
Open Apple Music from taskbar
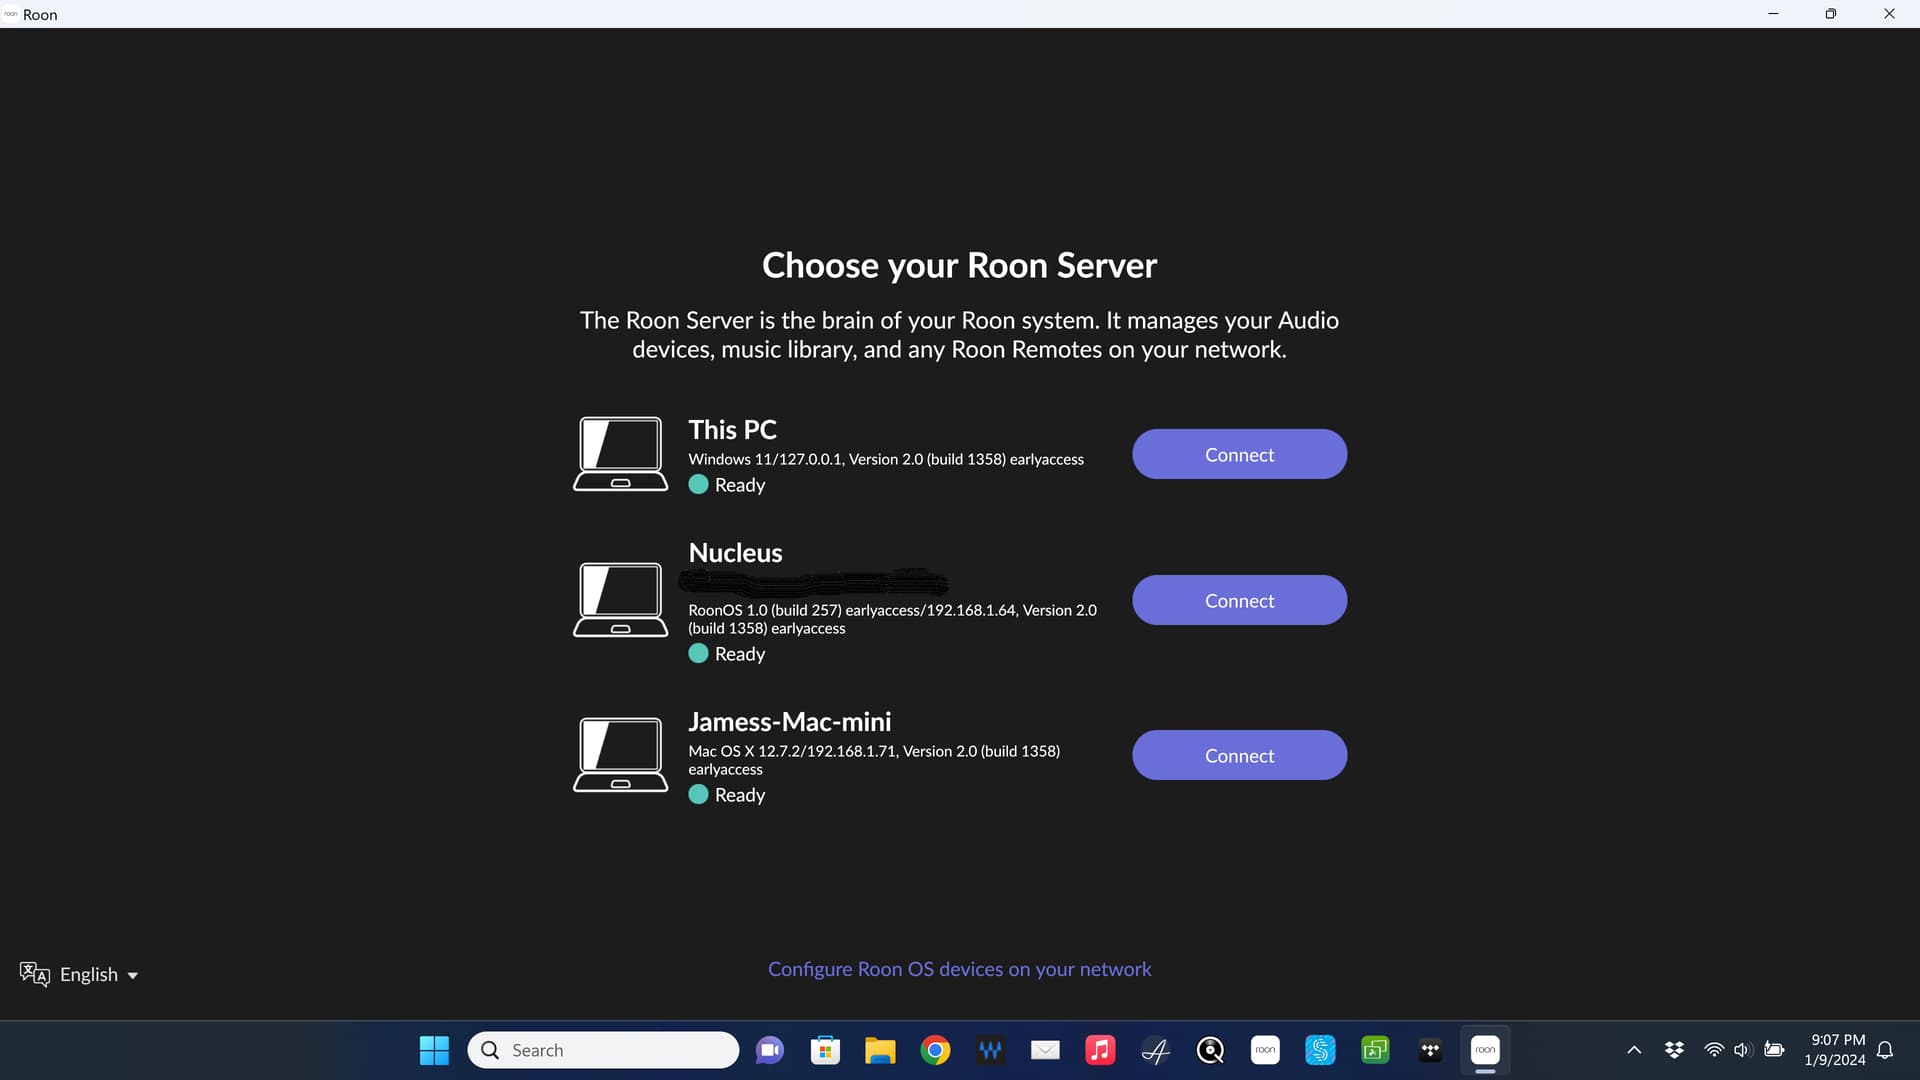tap(1100, 1050)
